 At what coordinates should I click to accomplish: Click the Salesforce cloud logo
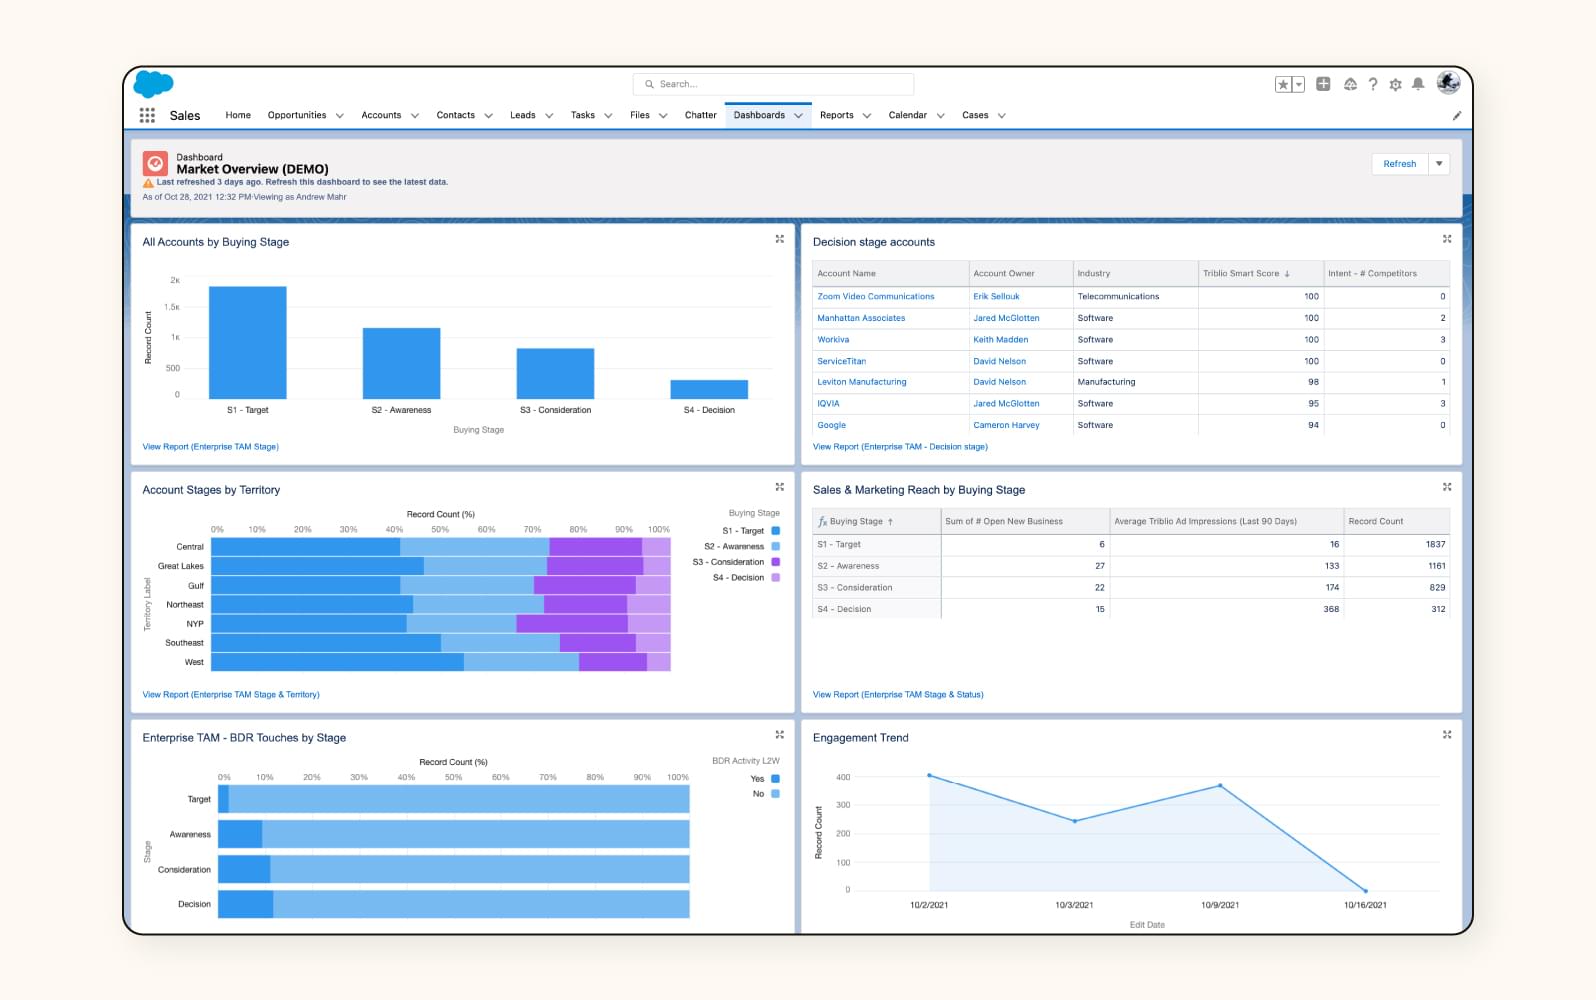coord(153,84)
